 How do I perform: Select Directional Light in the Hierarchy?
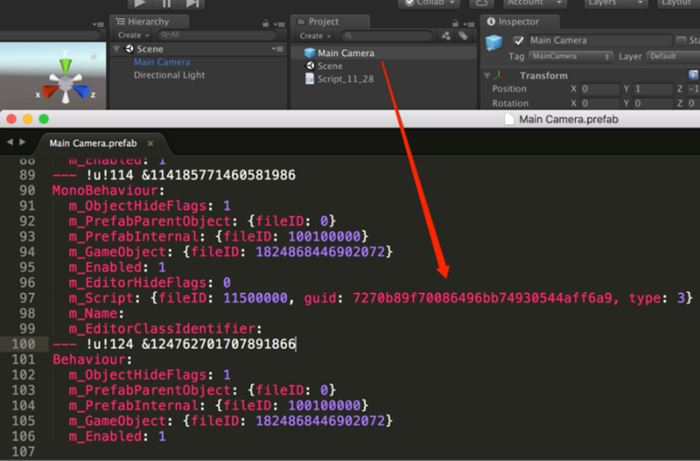pos(170,75)
